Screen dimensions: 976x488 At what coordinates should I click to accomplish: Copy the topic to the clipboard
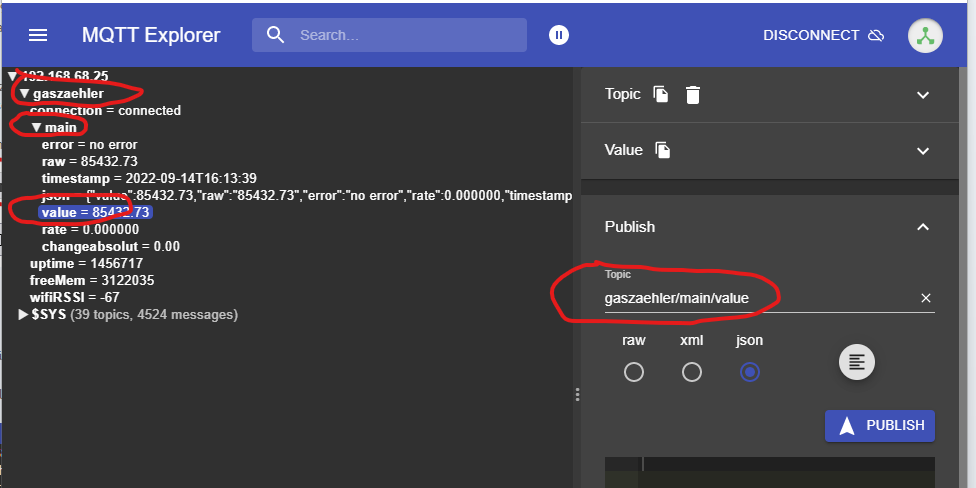tap(660, 94)
